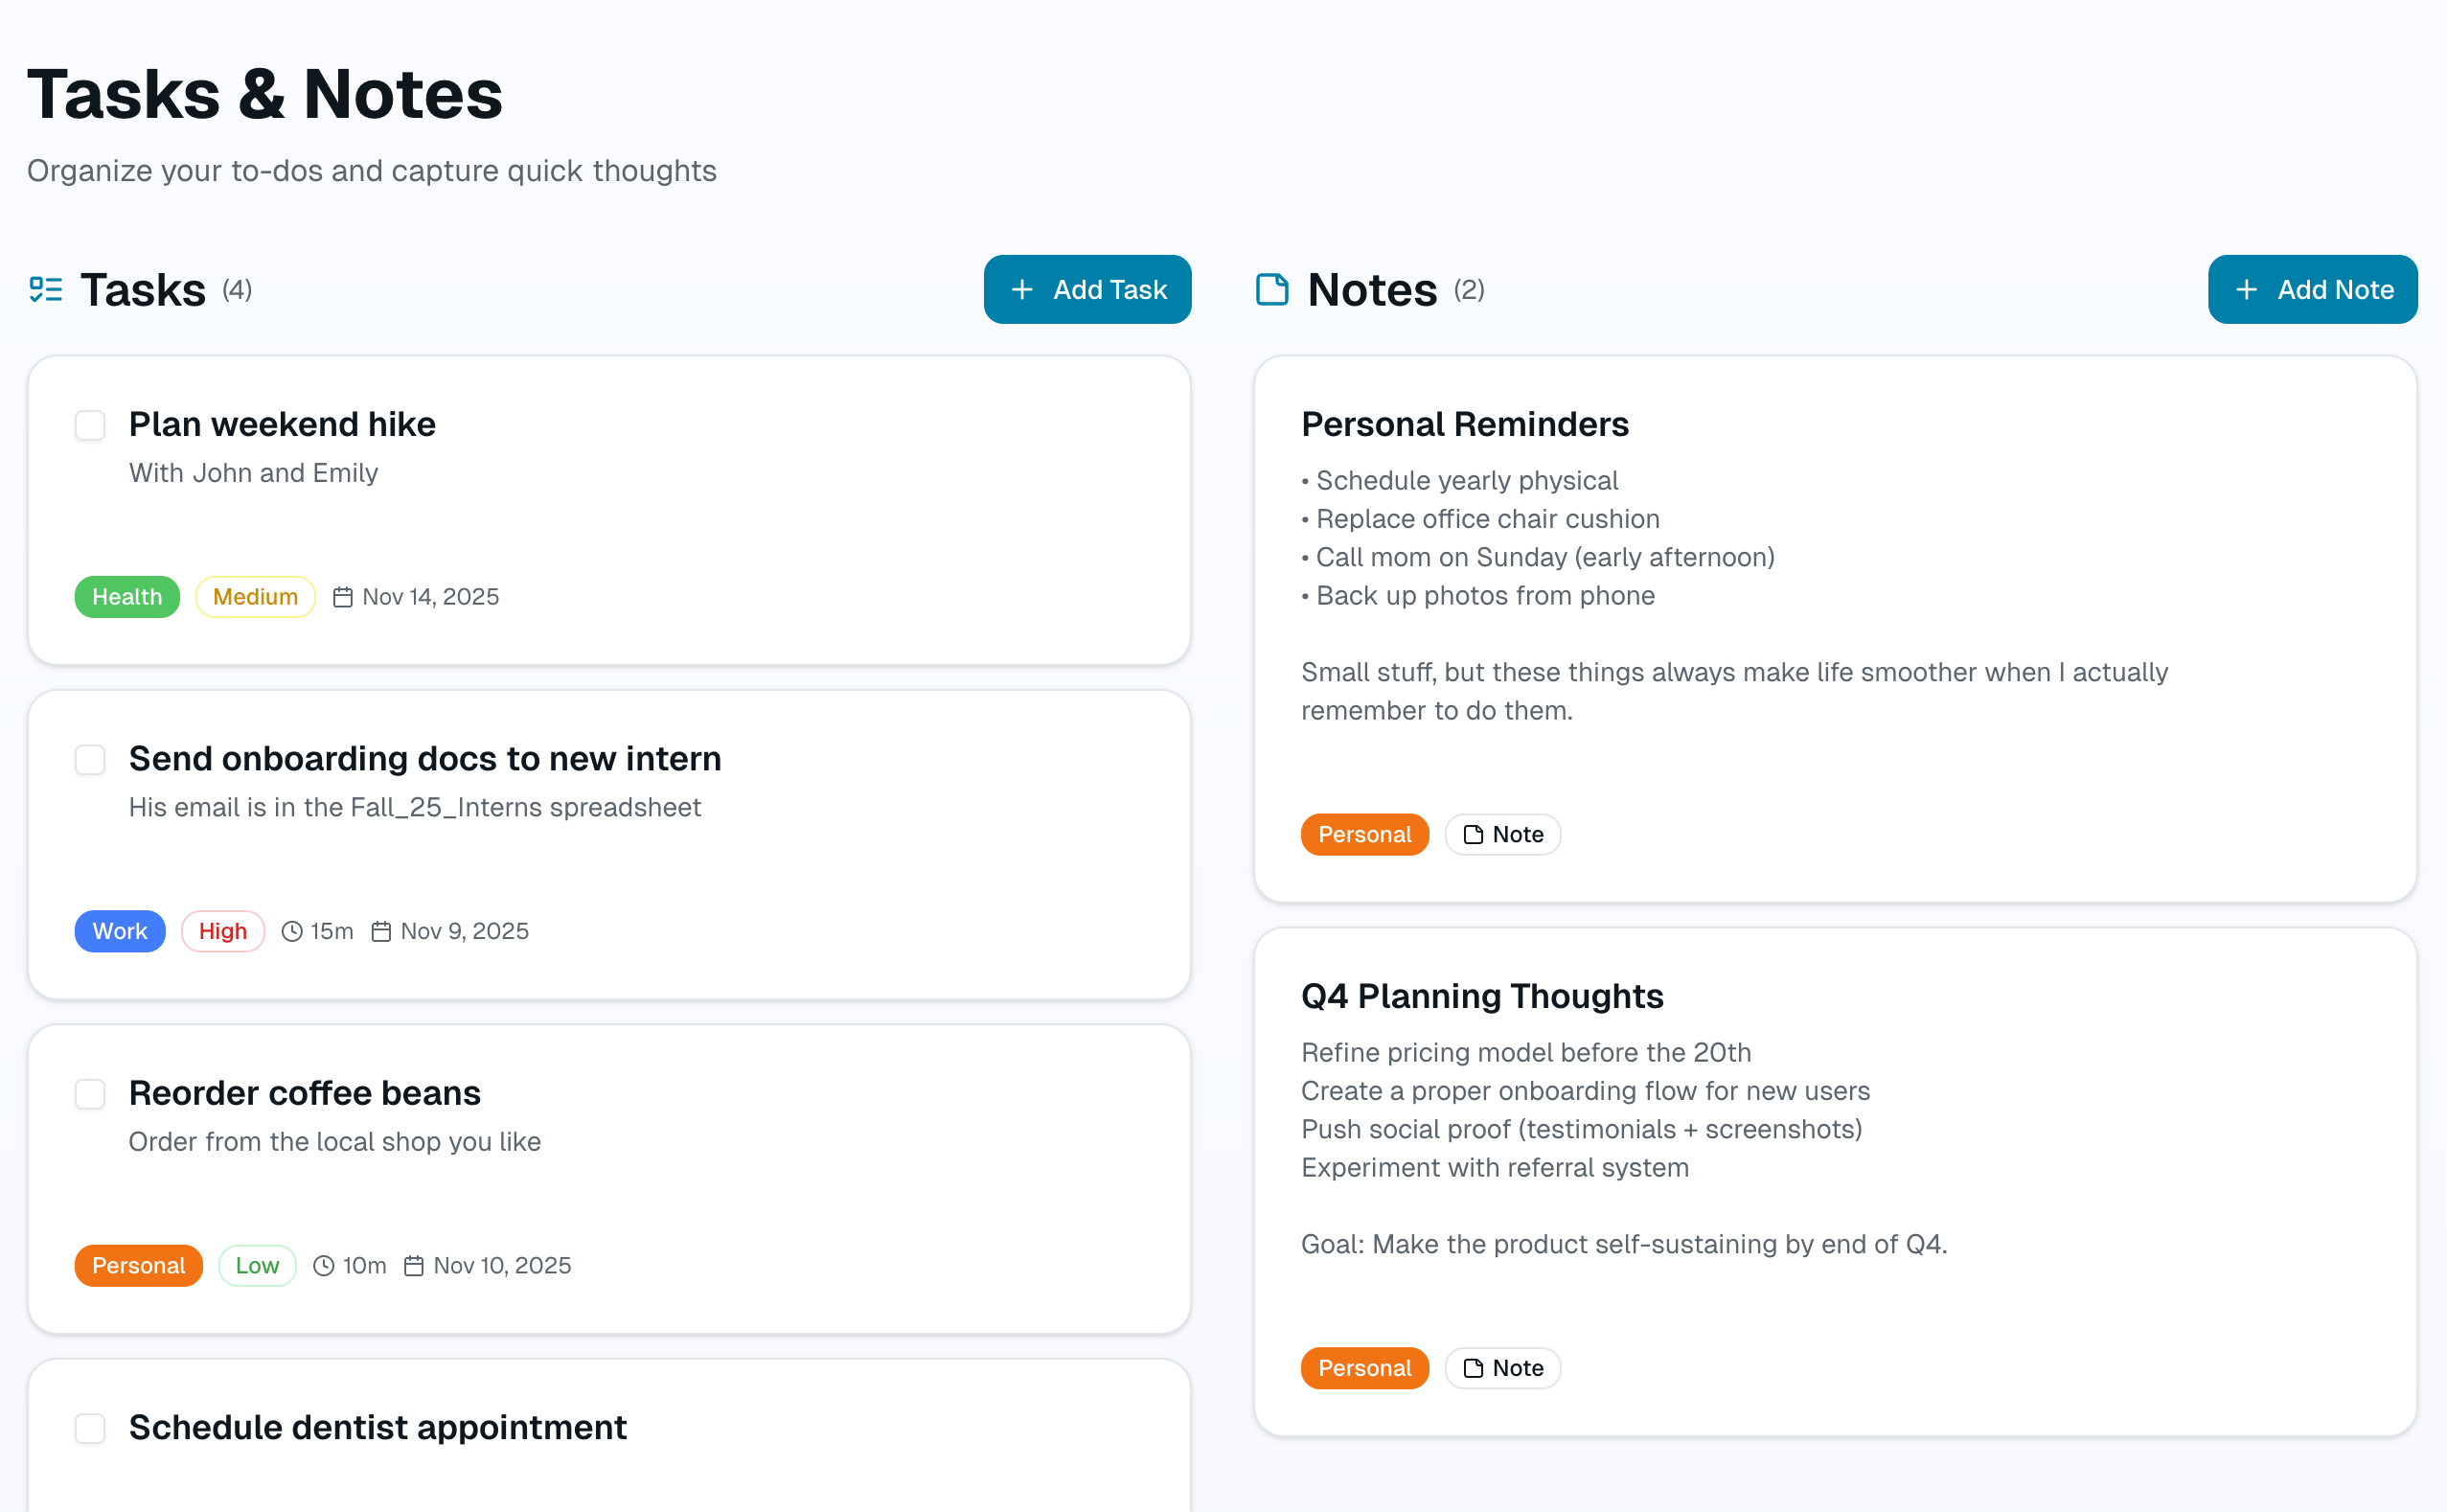Click 'Experiment with referral system' line
The image size is (2447, 1512).
point(1495,1169)
